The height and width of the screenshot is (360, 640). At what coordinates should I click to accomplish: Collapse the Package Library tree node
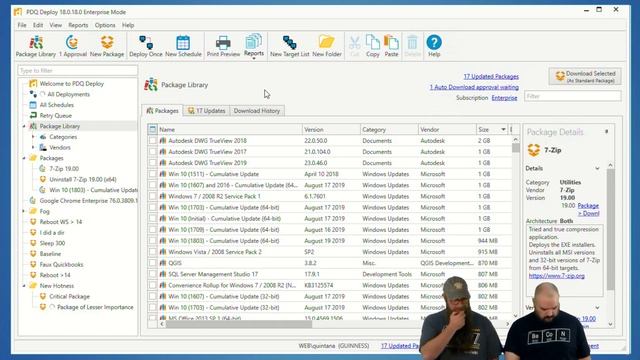tap(24, 127)
